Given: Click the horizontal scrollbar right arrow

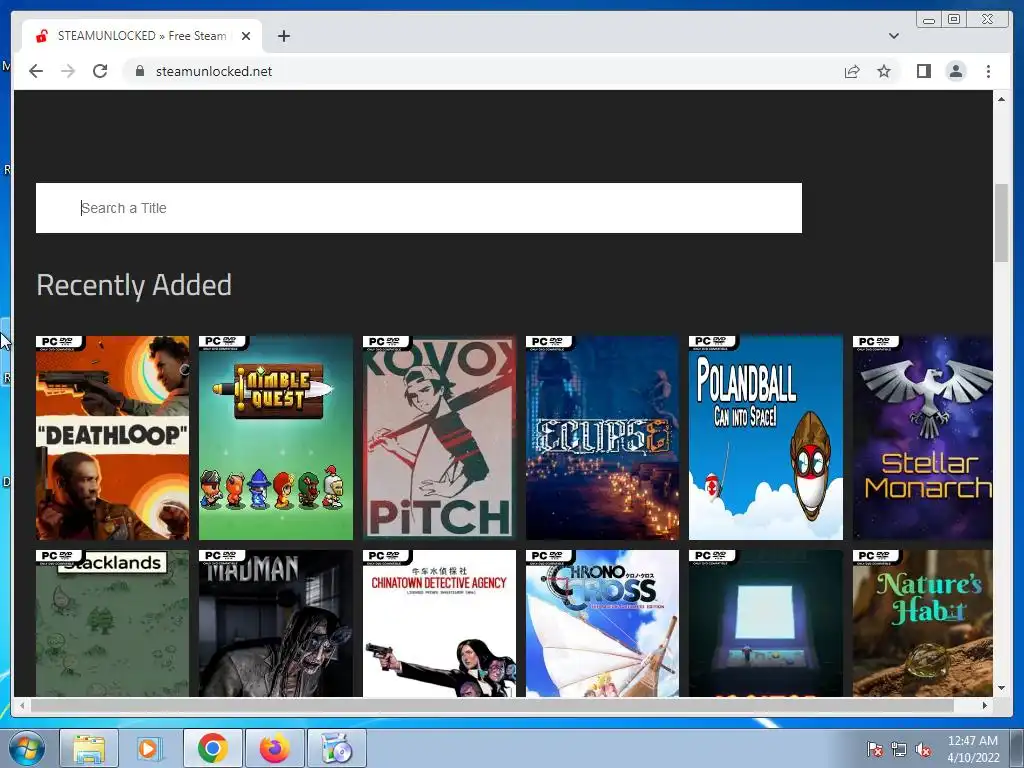Looking at the screenshot, I should coord(985,705).
